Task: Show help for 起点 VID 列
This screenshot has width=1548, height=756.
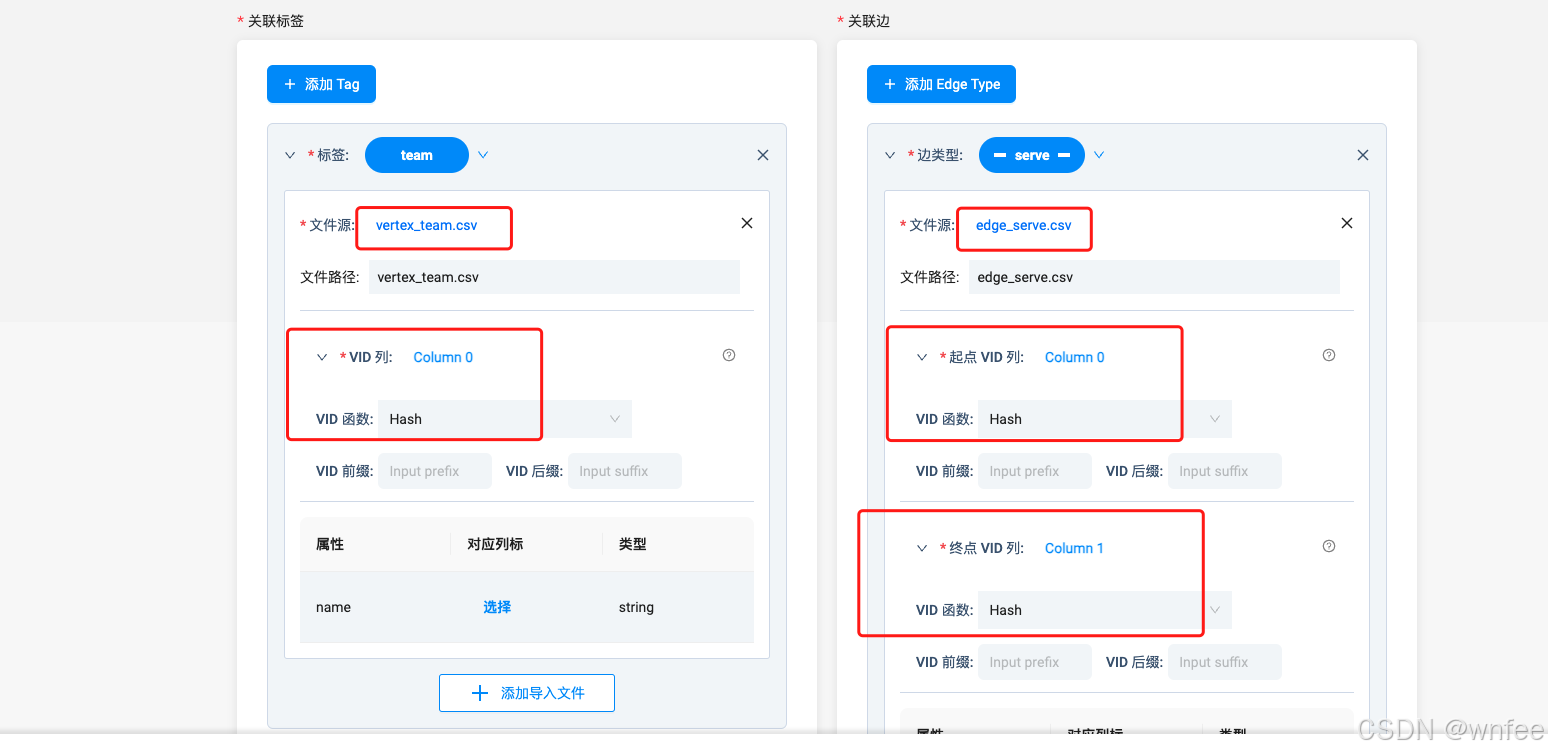Action: [1329, 355]
